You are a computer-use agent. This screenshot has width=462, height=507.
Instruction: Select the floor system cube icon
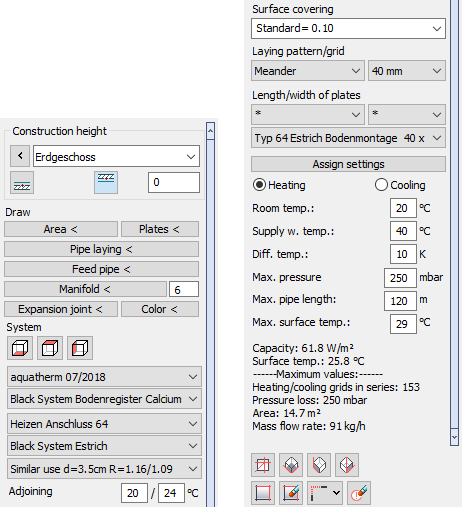point(20,348)
